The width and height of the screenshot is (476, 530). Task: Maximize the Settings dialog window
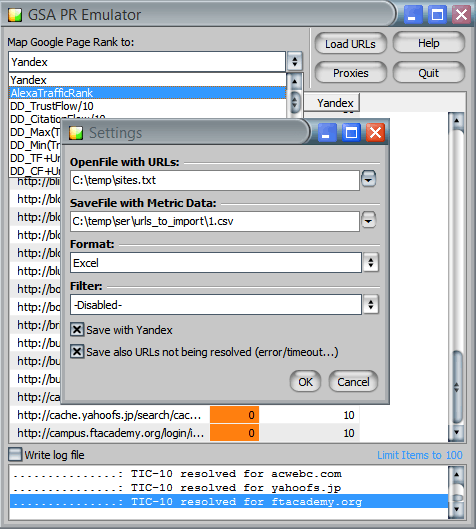351,133
